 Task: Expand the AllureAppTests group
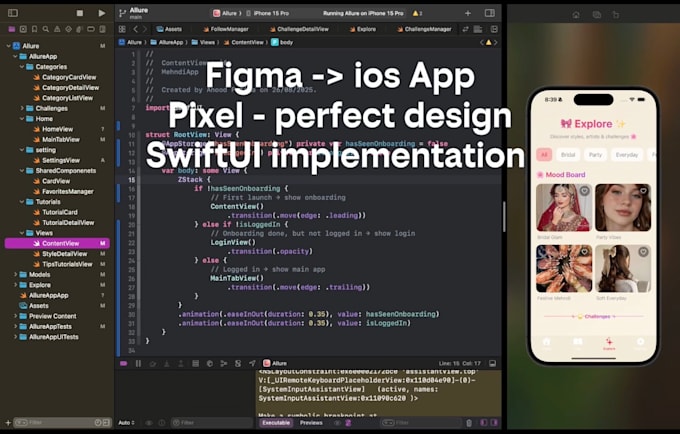click(x=16, y=326)
